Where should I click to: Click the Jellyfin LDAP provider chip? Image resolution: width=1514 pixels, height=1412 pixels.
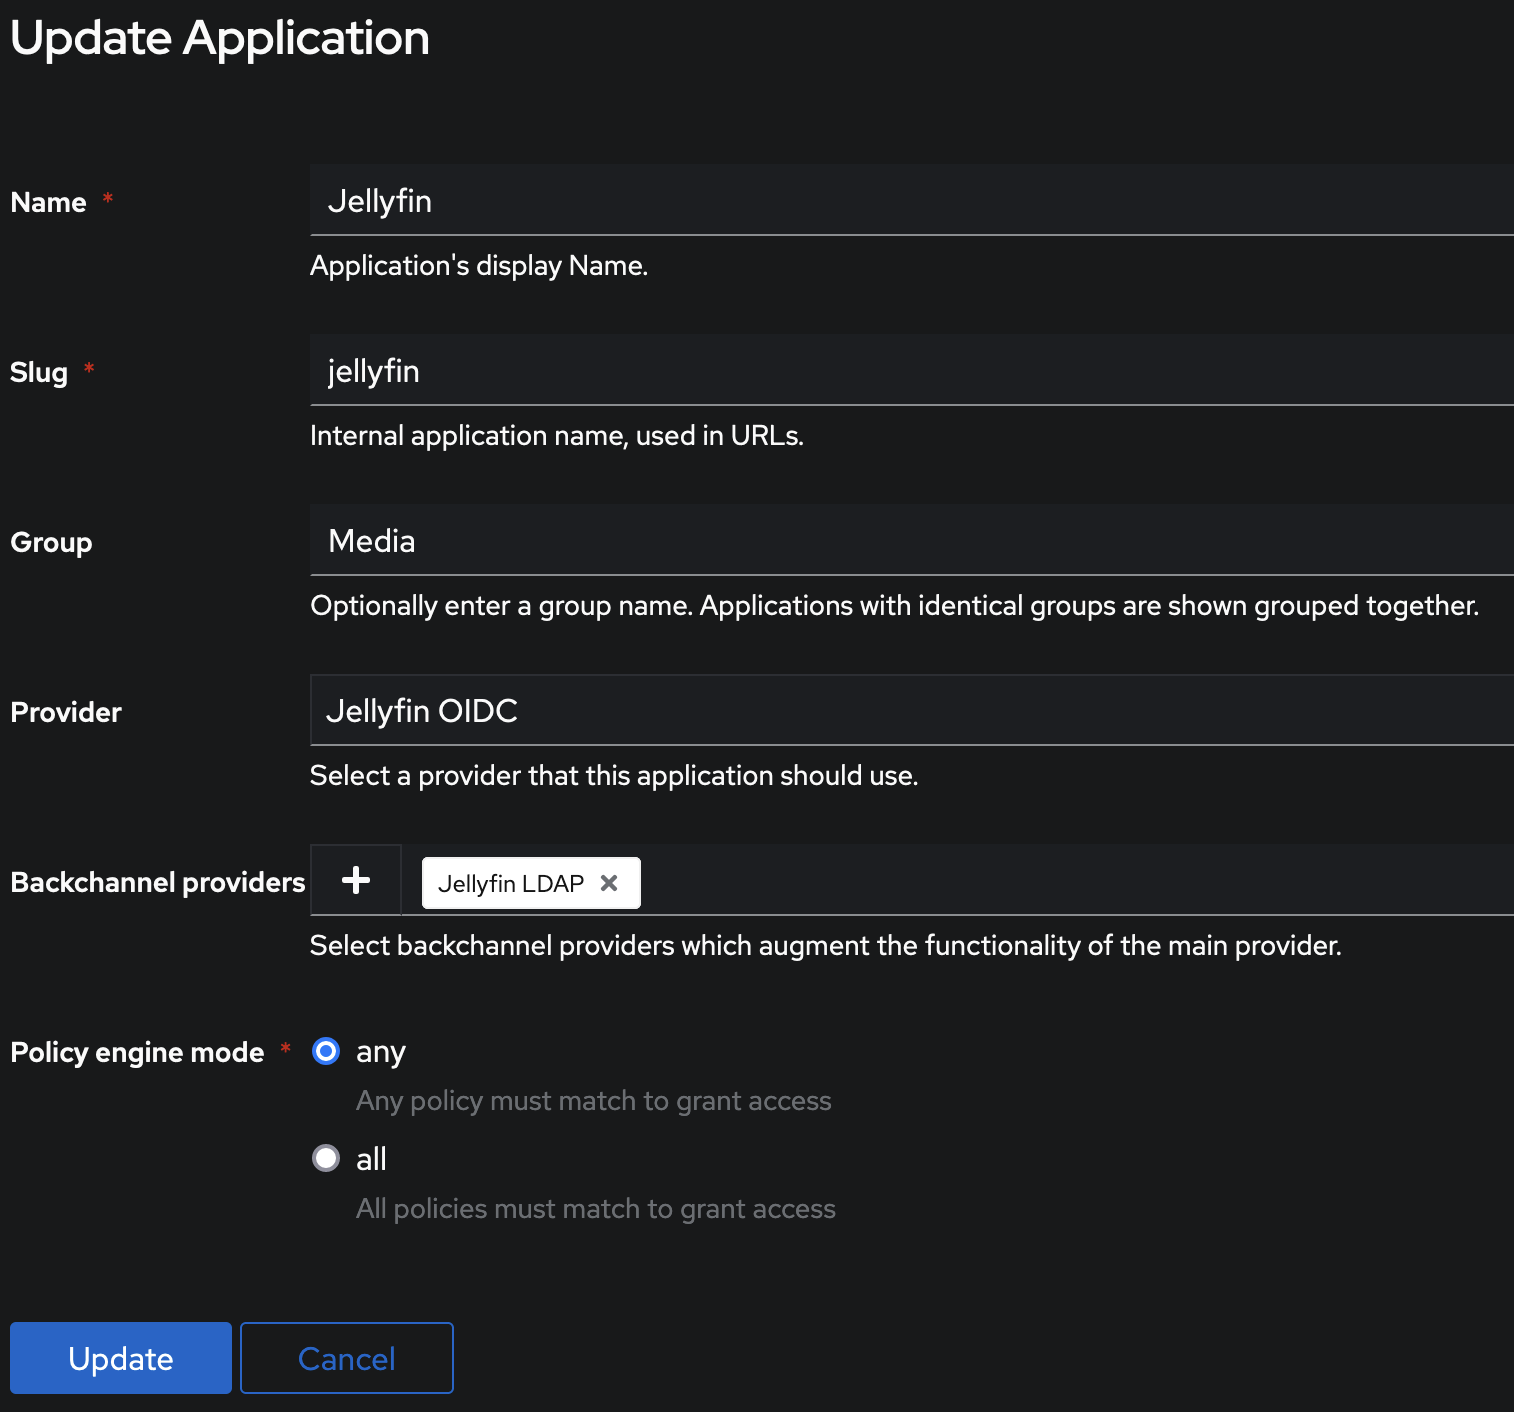coord(512,883)
